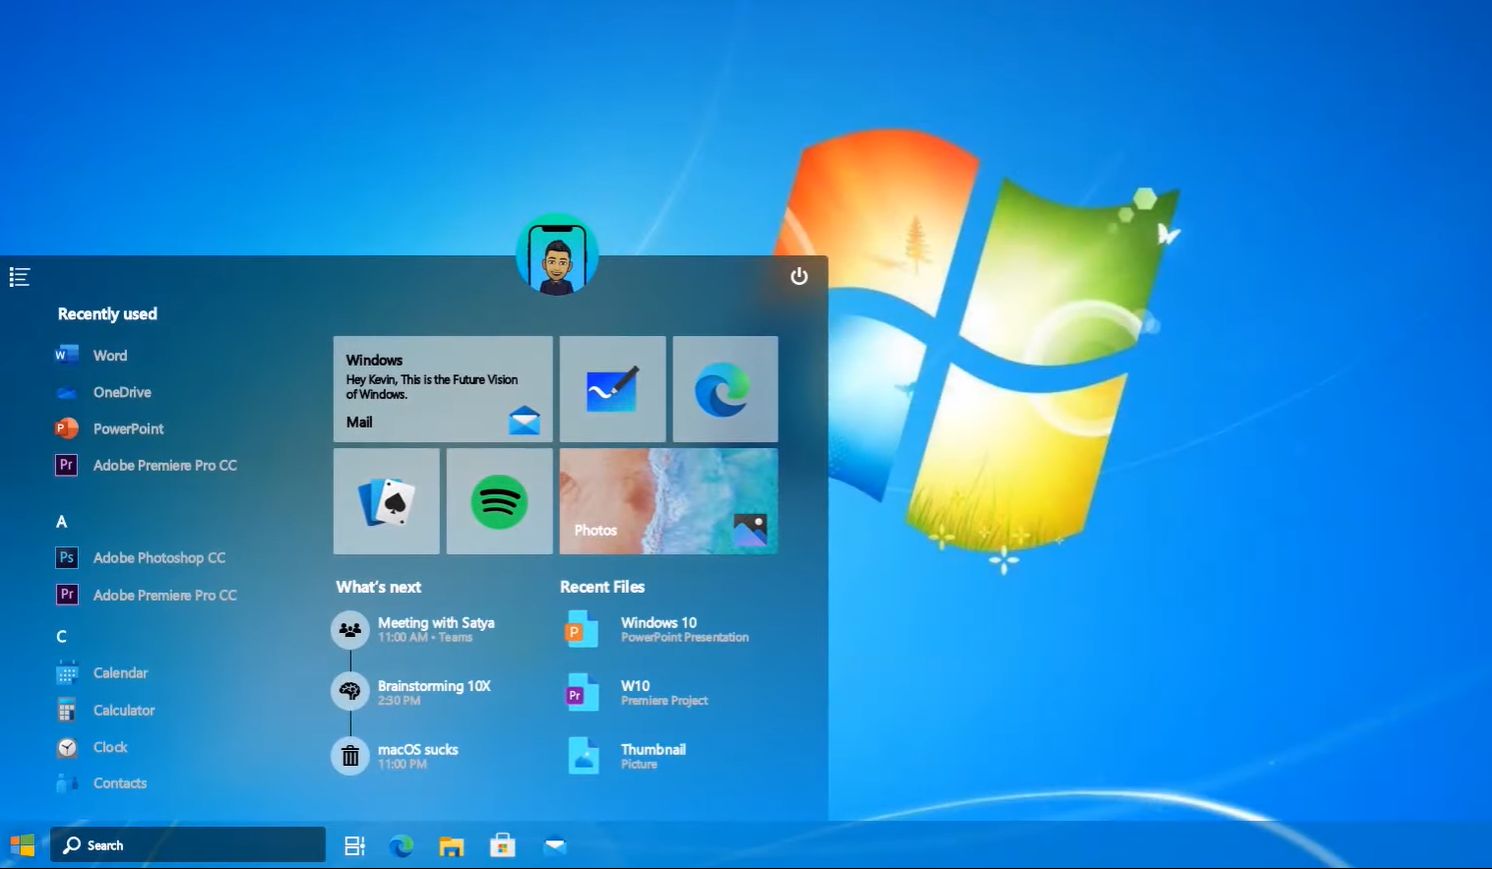This screenshot has height=869, width=1492.
Task: Open the Spotify tile
Action: point(499,501)
